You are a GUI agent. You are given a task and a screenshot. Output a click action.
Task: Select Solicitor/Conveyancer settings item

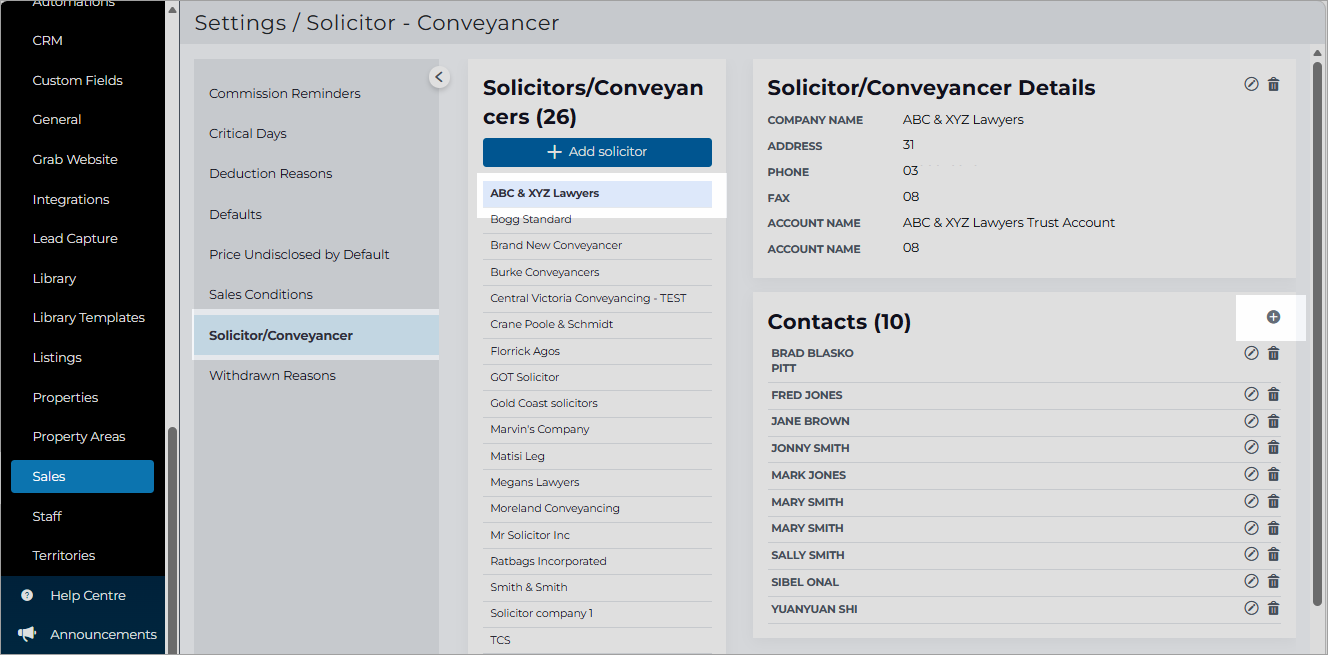pos(316,335)
